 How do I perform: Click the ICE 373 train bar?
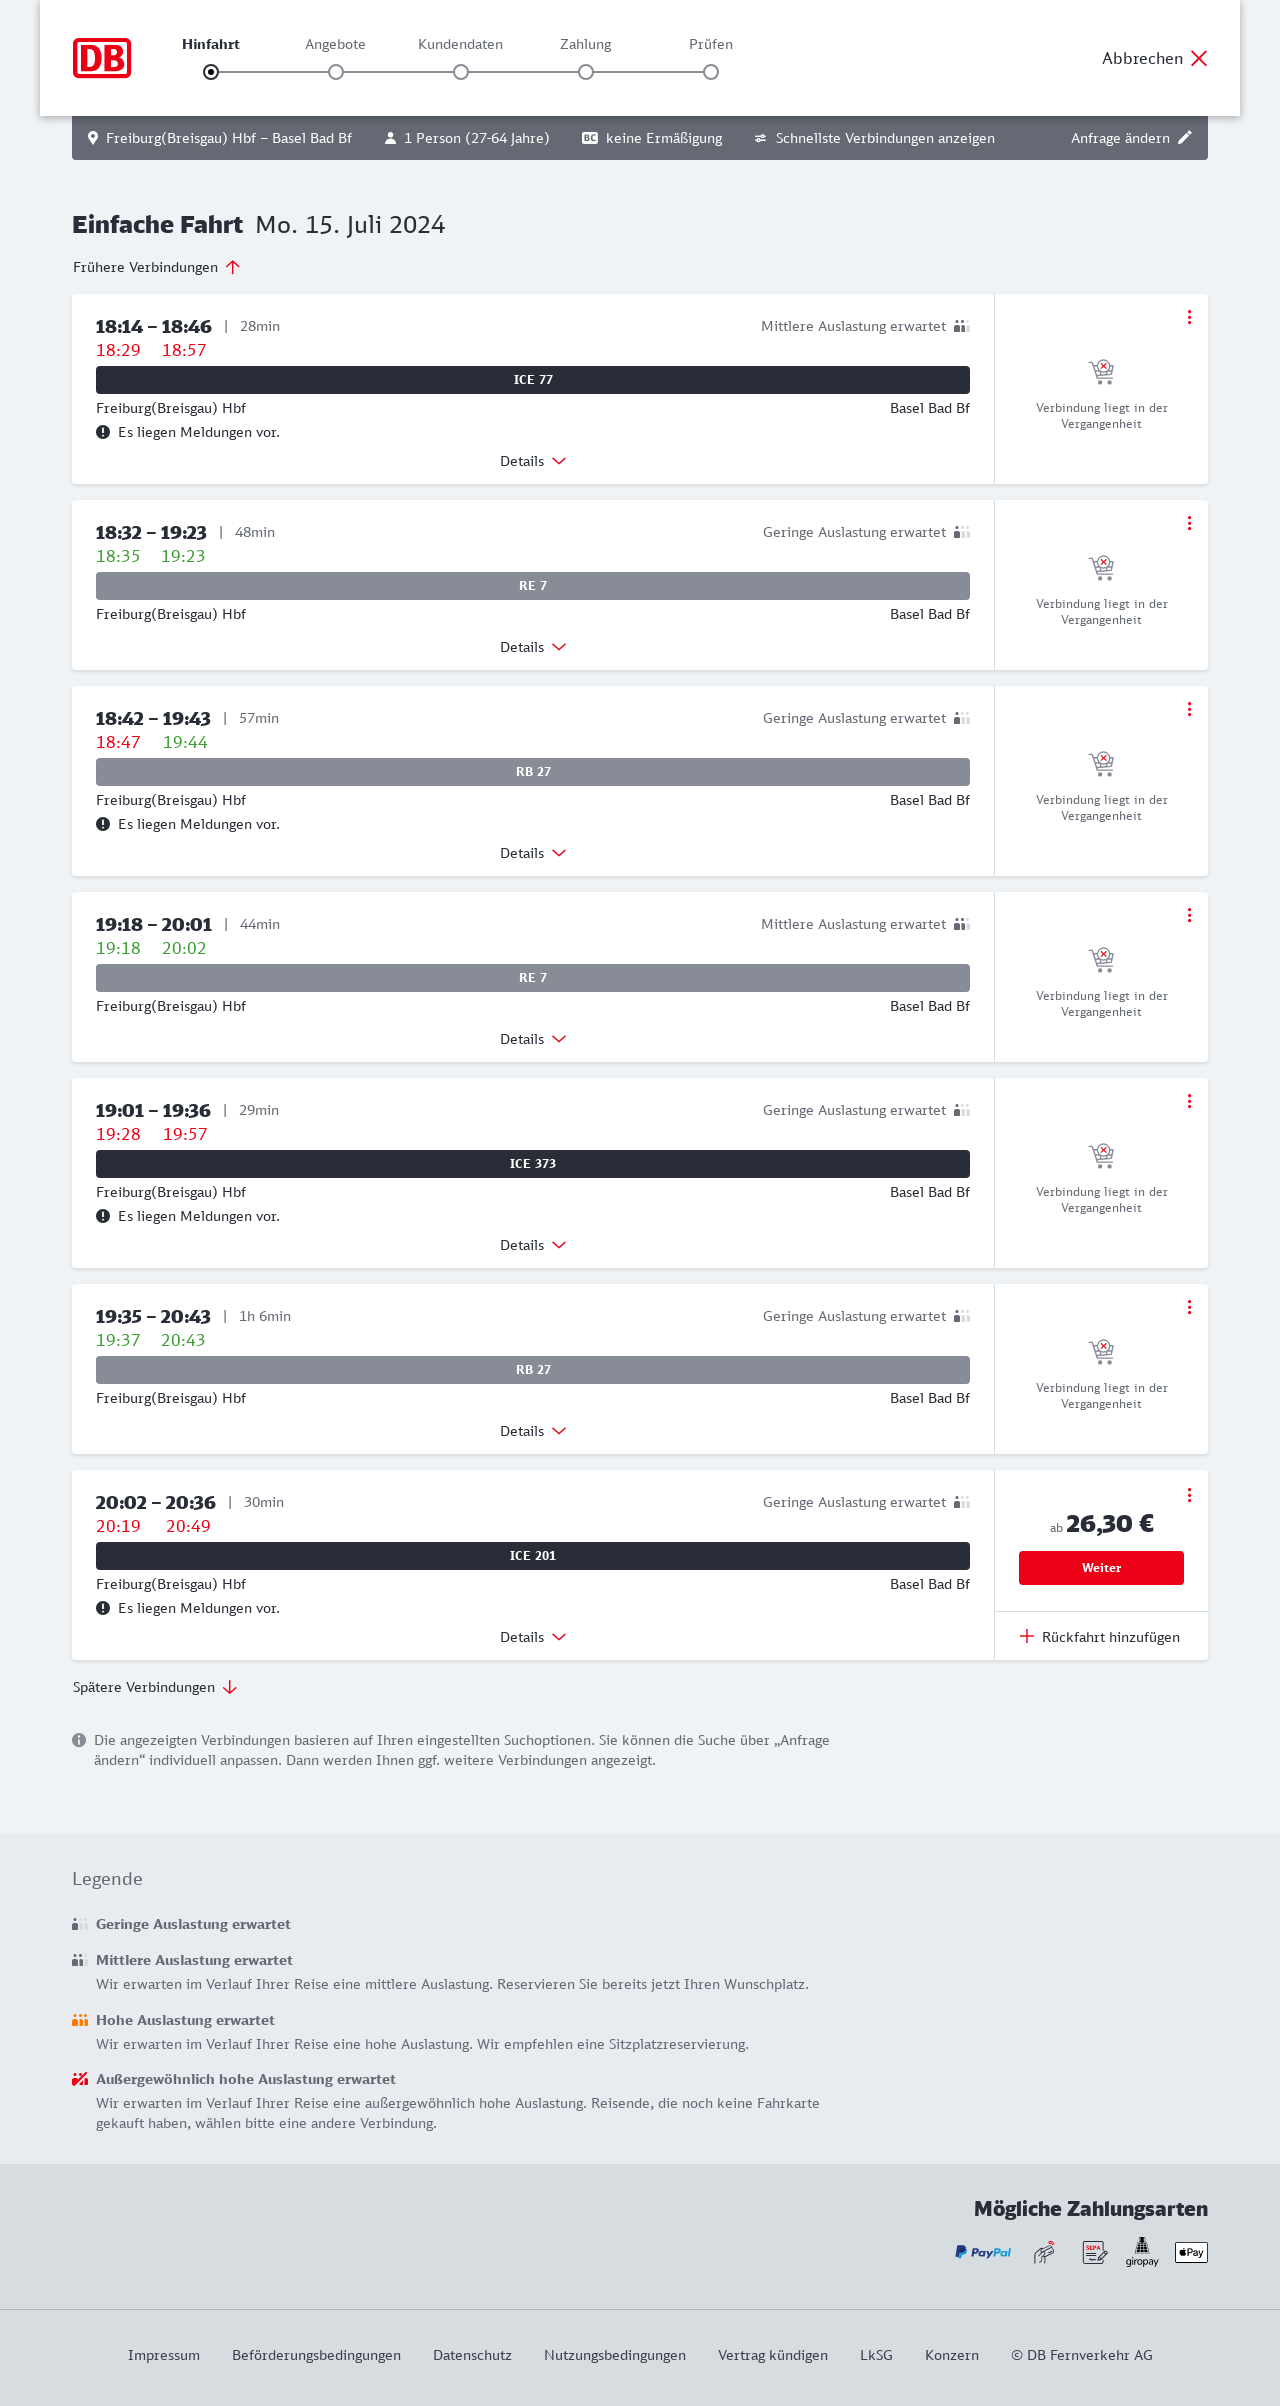533,1164
